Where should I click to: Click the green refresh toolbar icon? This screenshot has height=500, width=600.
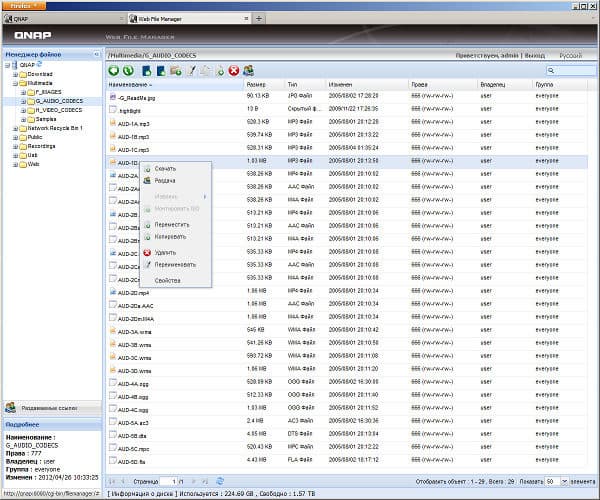point(128,70)
